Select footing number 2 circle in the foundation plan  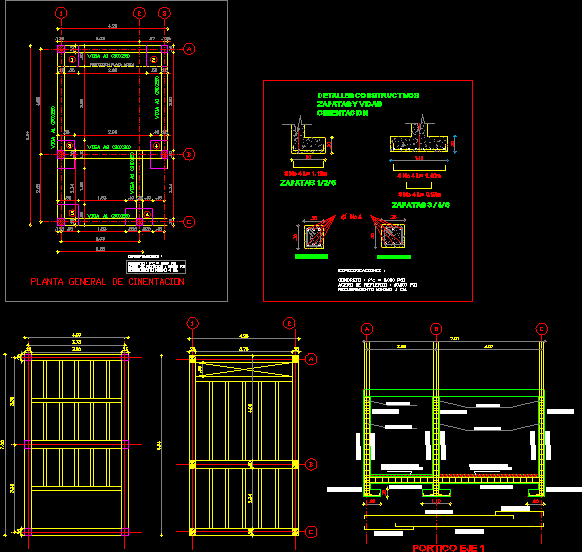(154, 59)
